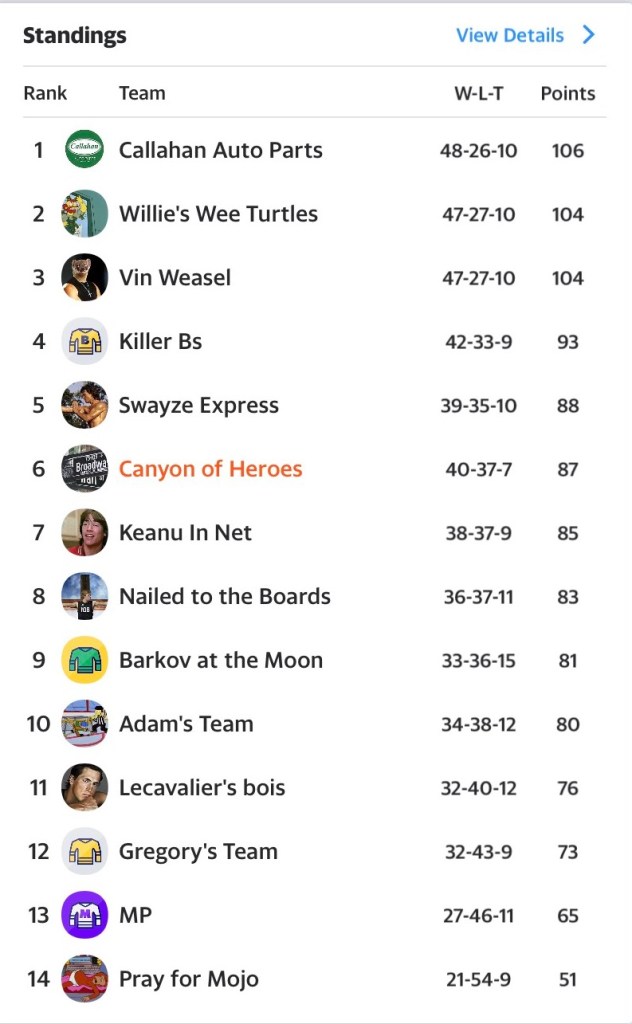Click the Vin Weasel team icon

coord(84,278)
